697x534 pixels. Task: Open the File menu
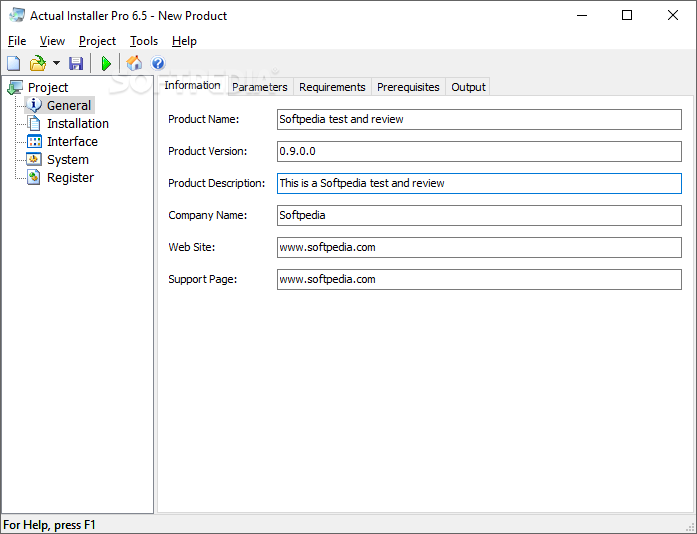[17, 41]
